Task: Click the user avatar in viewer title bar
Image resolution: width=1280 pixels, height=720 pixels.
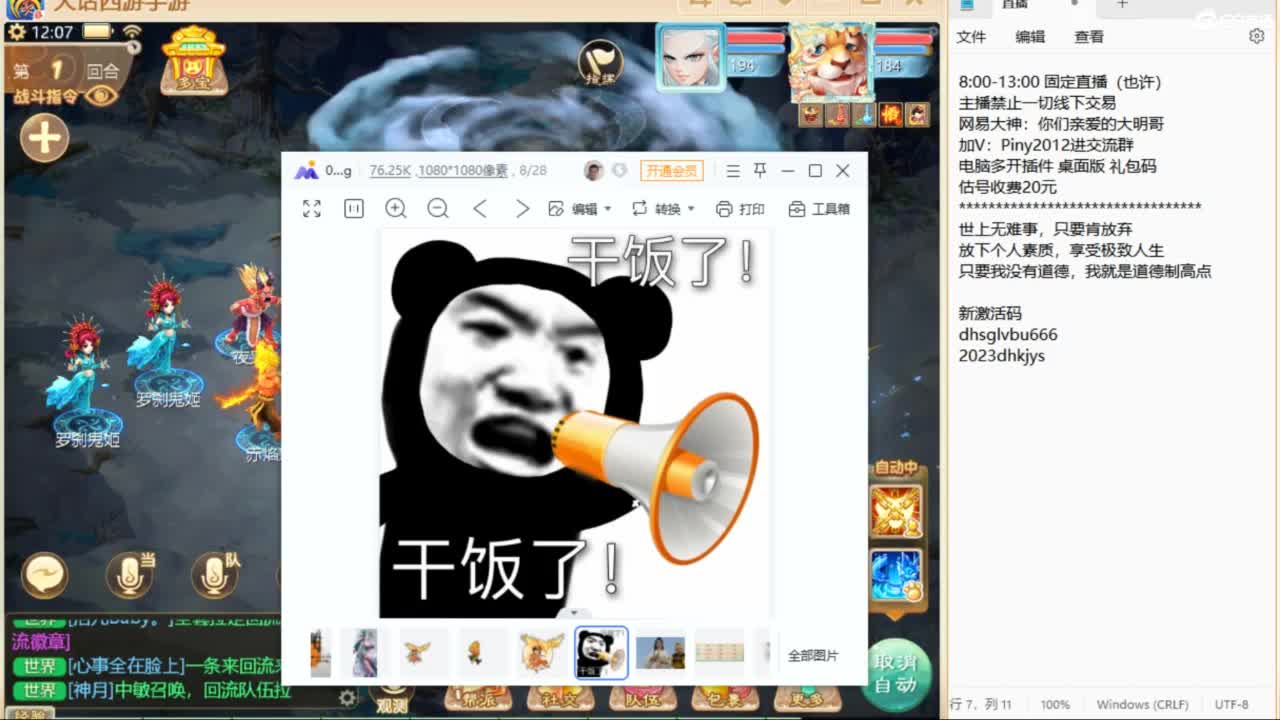Action: 594,171
